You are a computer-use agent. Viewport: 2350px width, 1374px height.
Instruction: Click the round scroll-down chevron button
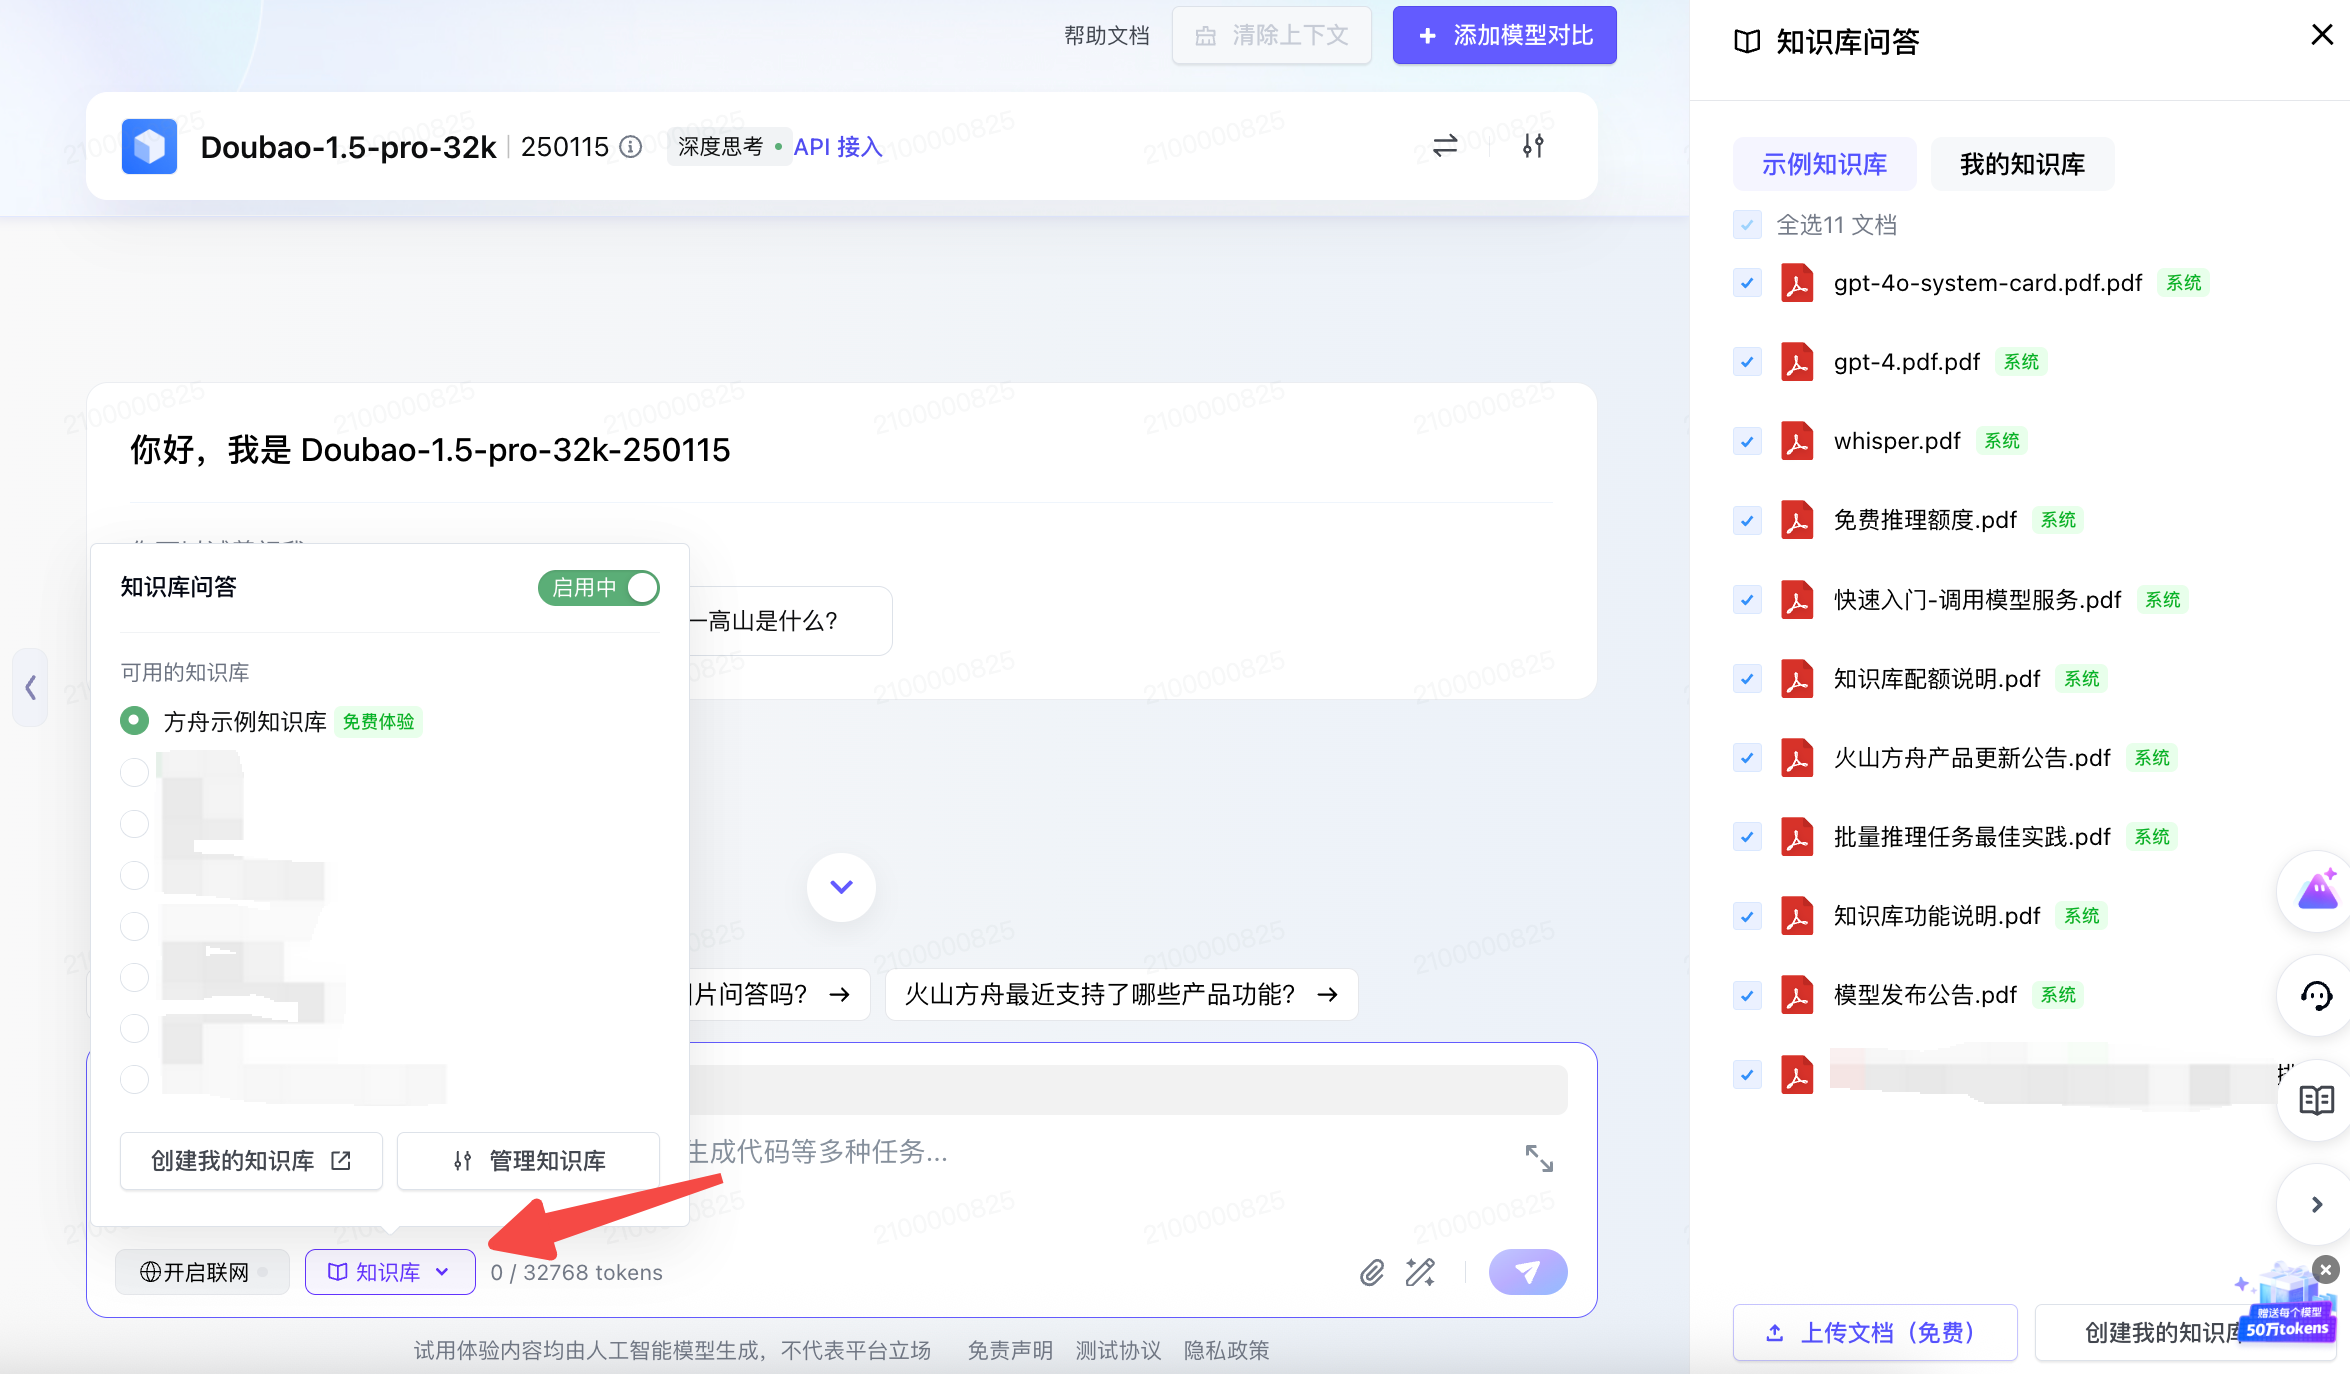click(x=841, y=887)
